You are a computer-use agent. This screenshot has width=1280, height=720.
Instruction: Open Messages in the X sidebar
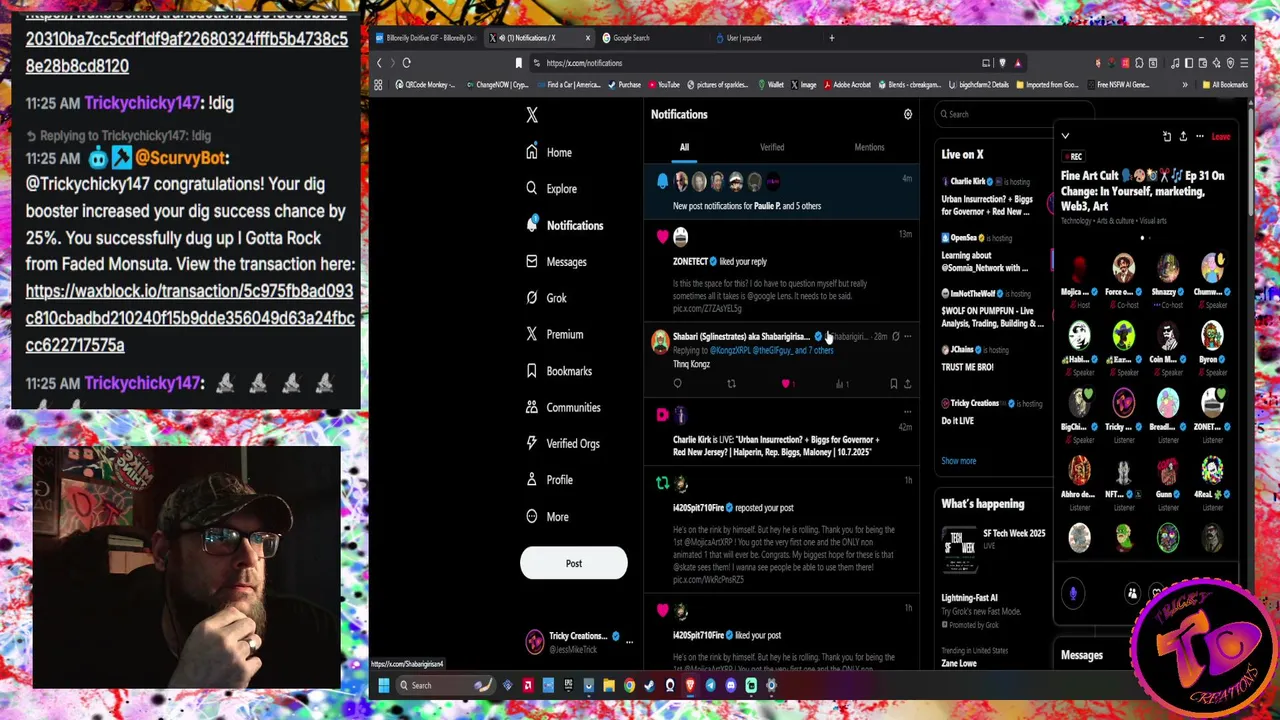tap(556, 261)
